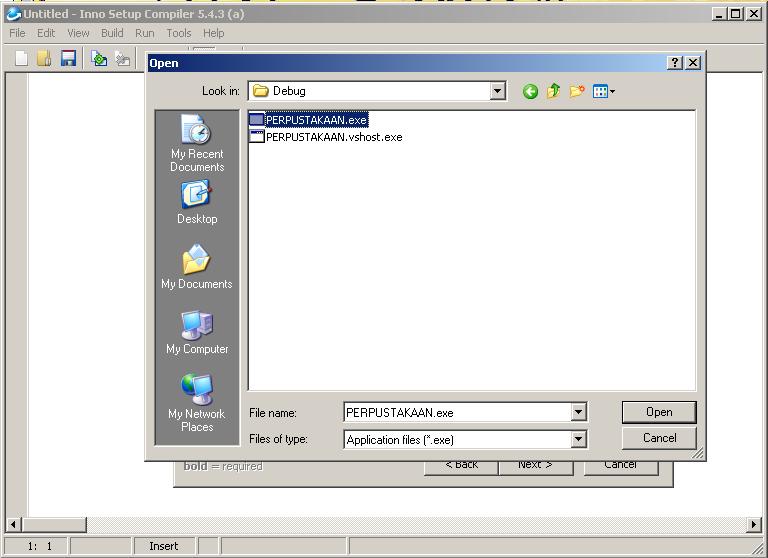Select PERPUSTAKAAN.vshost.exe file

(326, 137)
